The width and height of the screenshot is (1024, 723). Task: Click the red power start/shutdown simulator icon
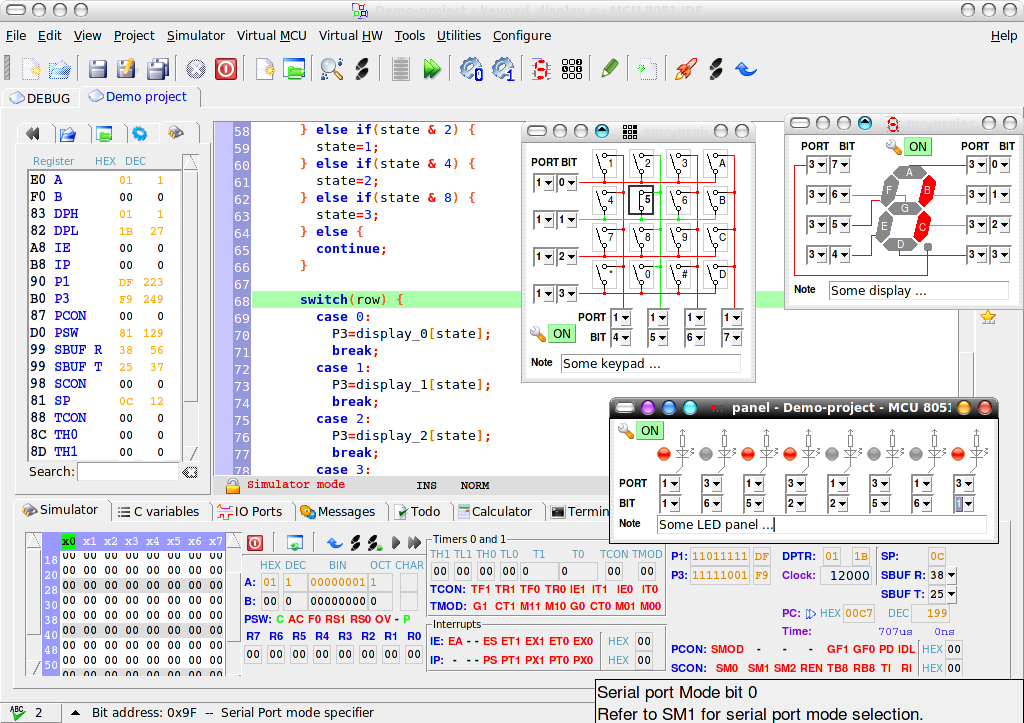[x=226, y=69]
